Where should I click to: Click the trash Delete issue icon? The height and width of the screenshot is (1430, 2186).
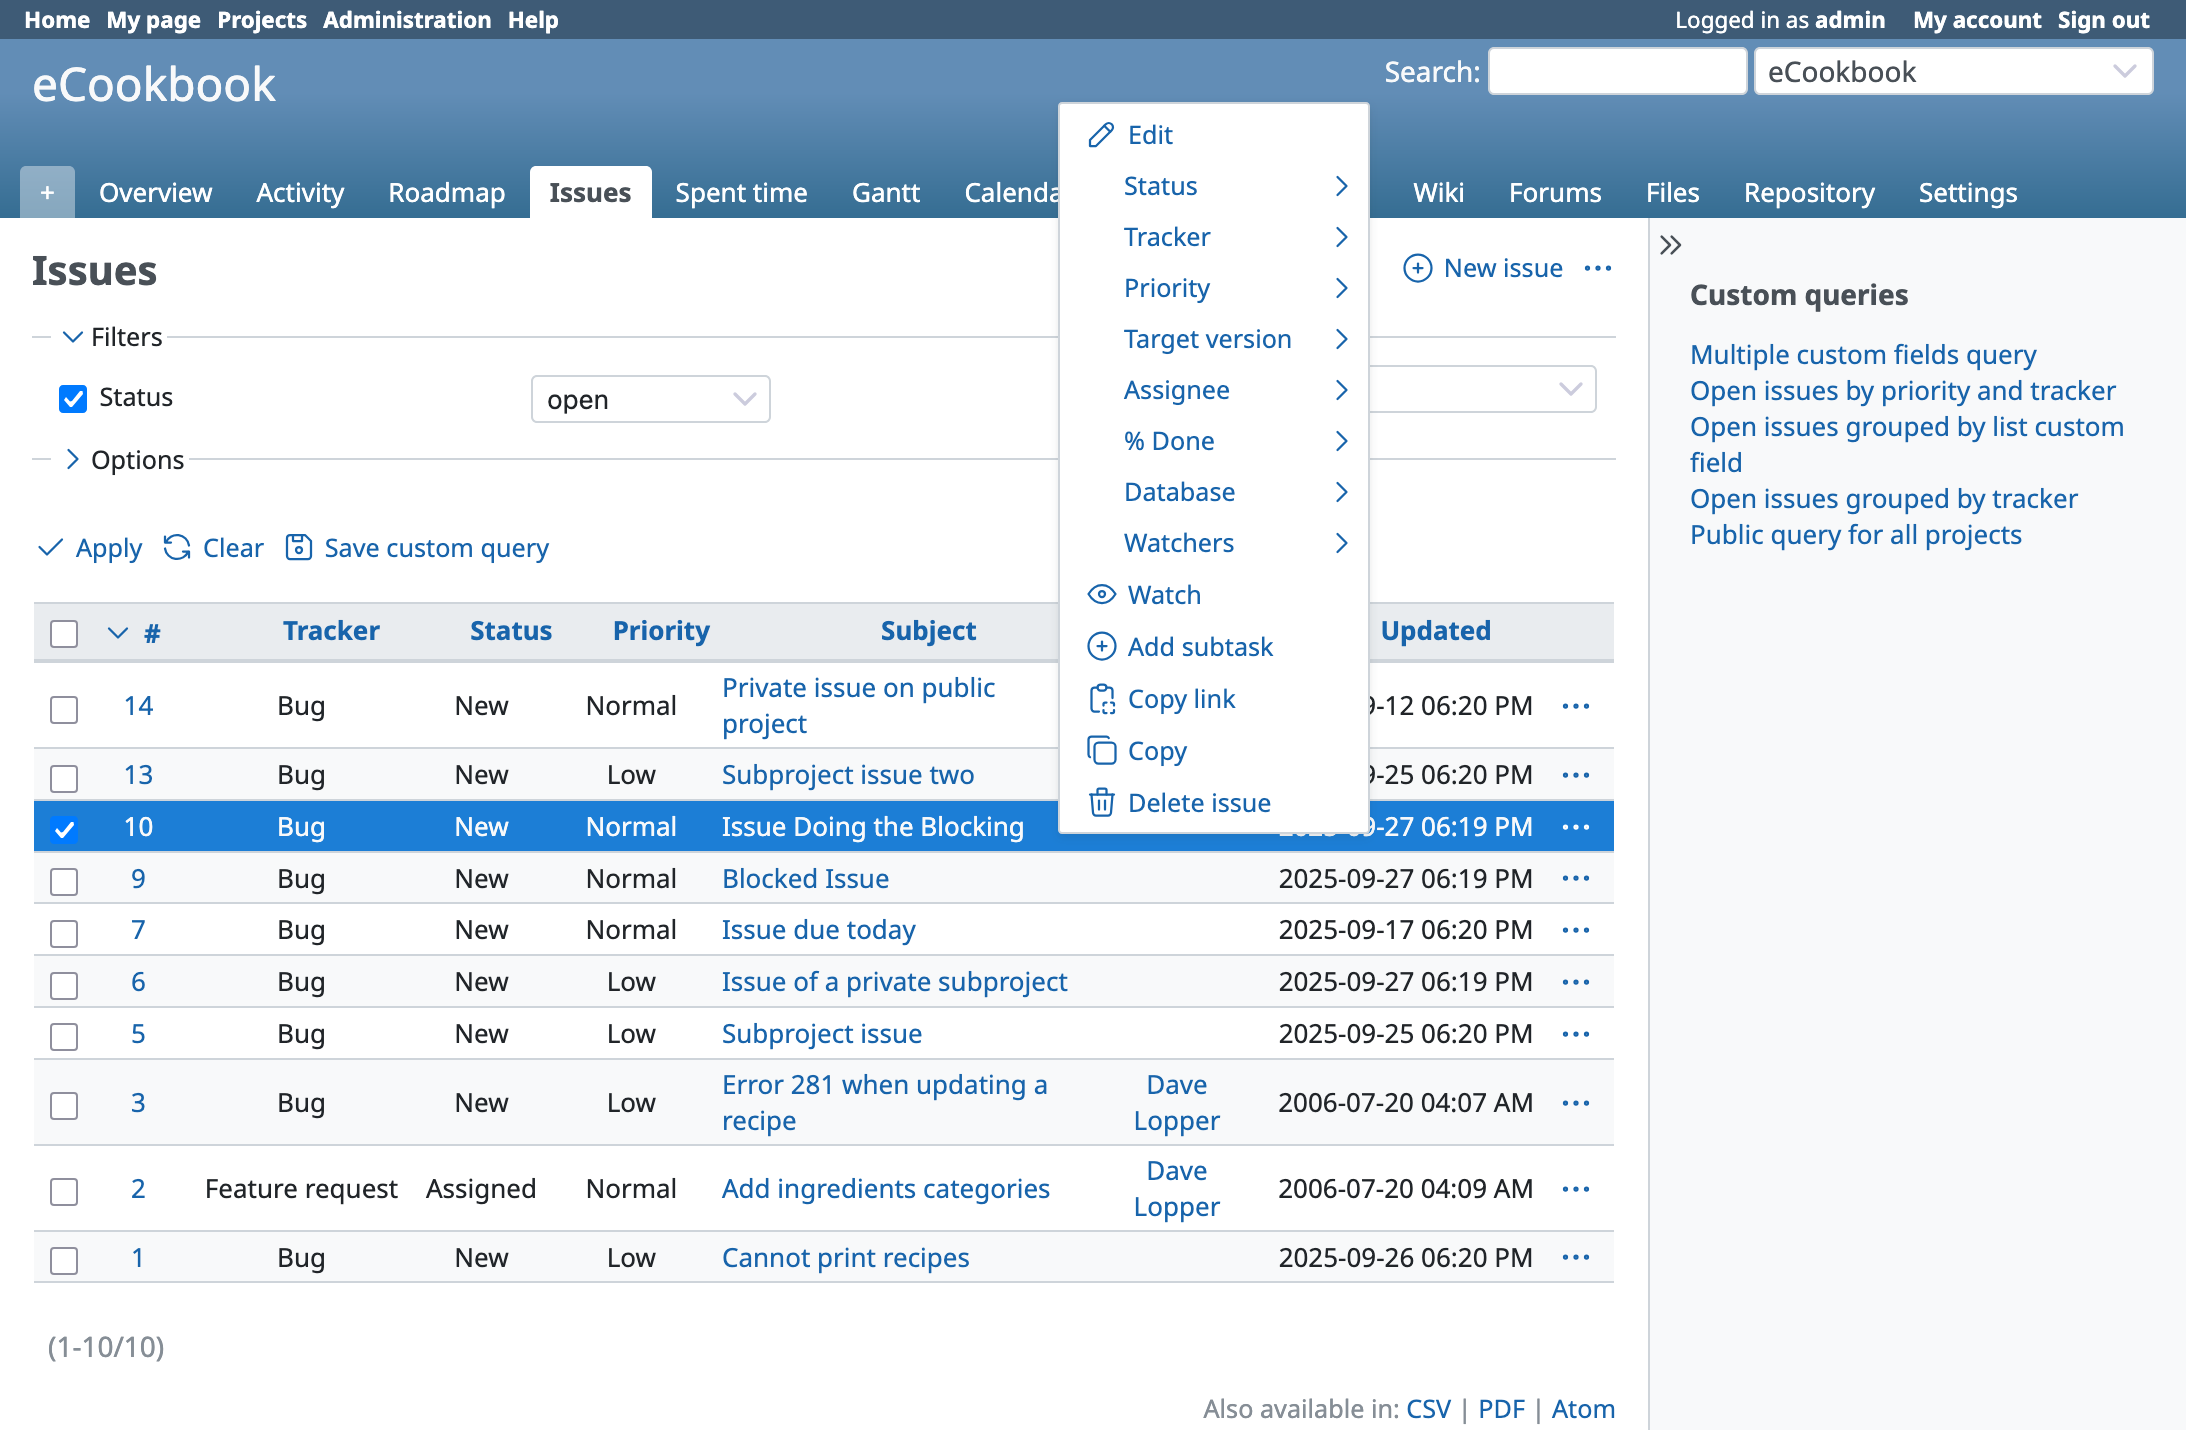coord(1101,803)
